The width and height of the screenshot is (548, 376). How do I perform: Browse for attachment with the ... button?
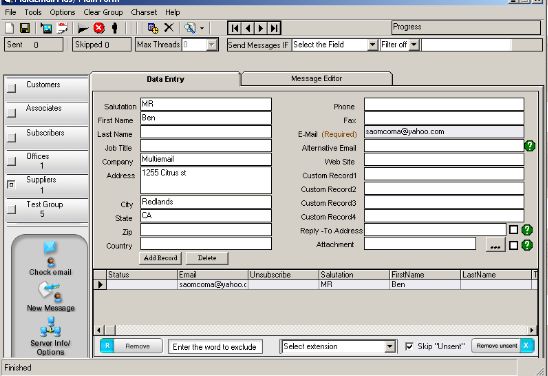tap(495, 245)
